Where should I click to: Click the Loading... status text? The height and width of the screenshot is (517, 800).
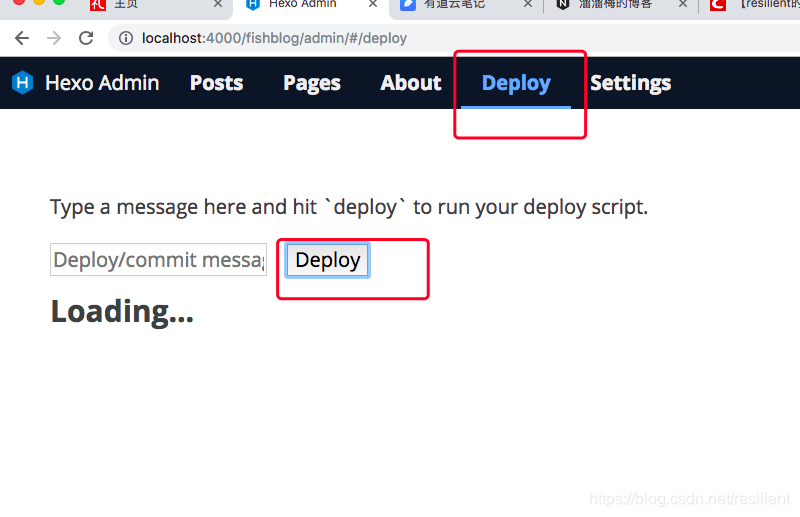click(x=122, y=311)
